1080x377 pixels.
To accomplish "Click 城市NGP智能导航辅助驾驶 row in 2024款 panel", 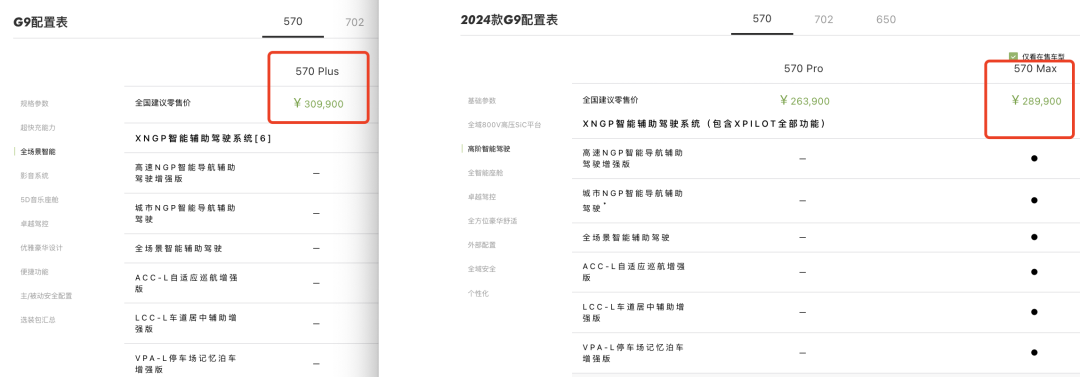I will click(x=826, y=201).
